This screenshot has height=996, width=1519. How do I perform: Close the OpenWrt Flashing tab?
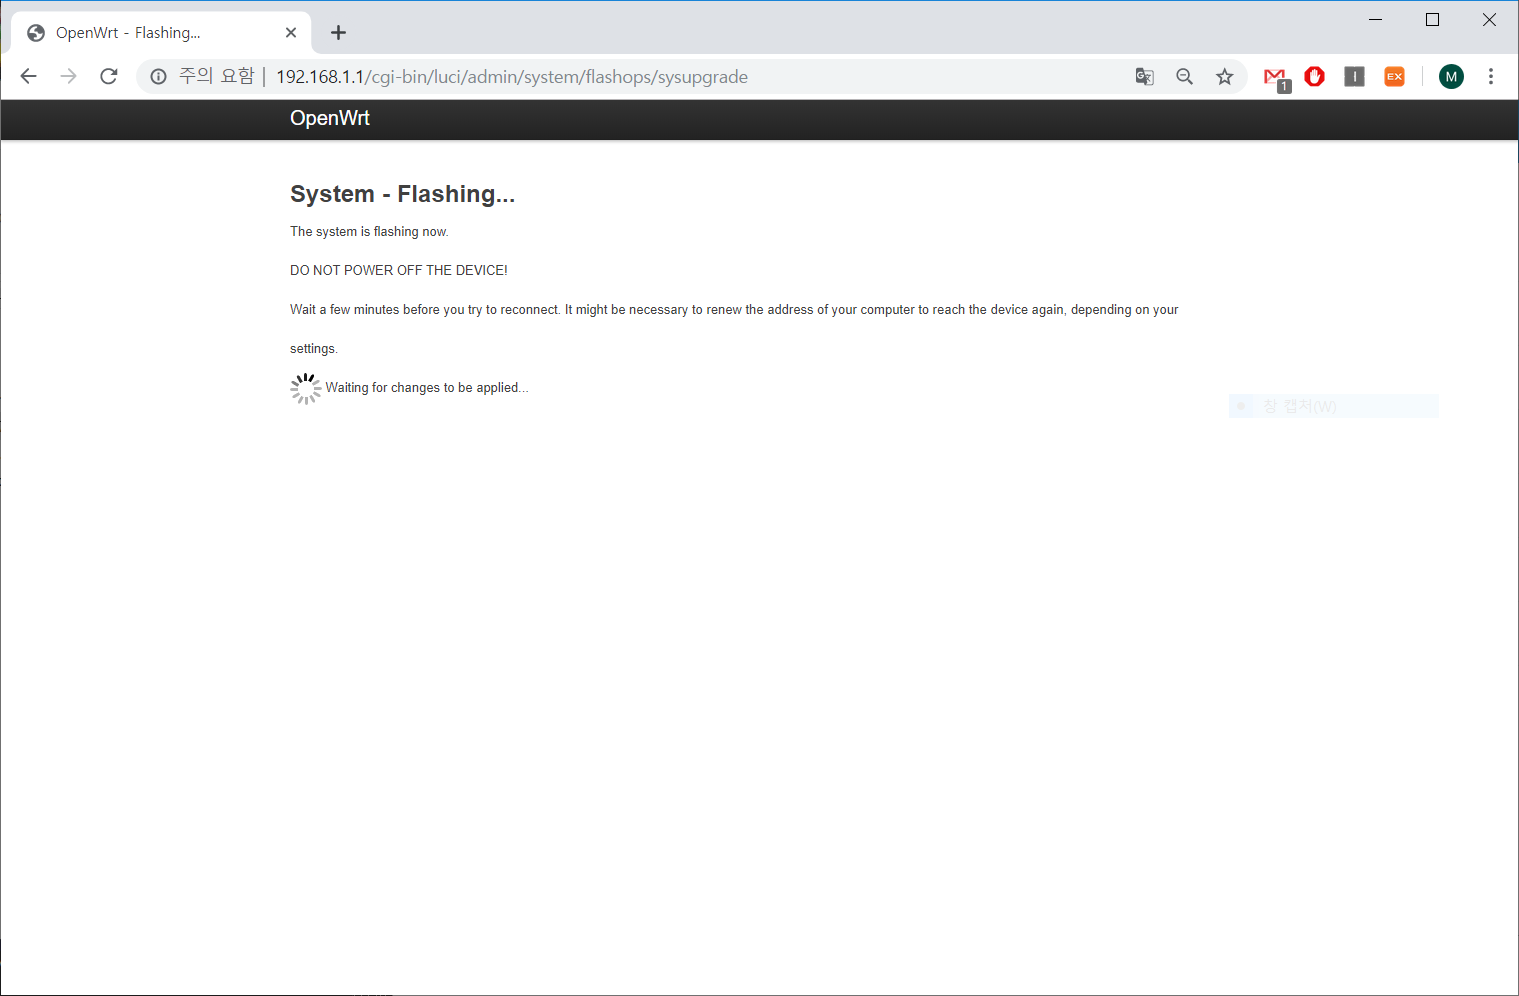[291, 33]
